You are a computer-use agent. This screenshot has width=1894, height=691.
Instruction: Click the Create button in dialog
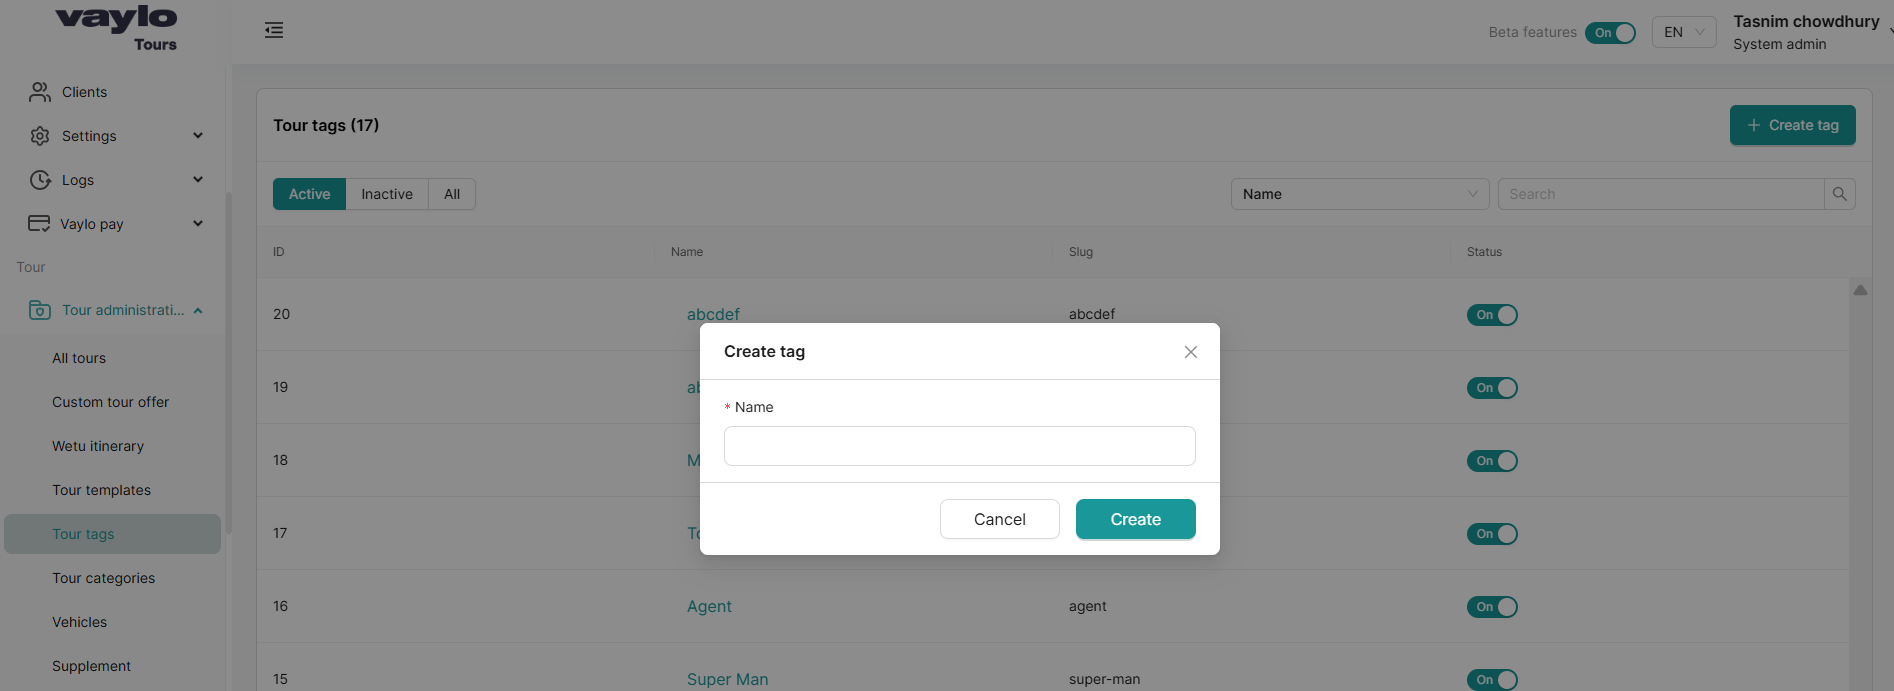(1135, 519)
